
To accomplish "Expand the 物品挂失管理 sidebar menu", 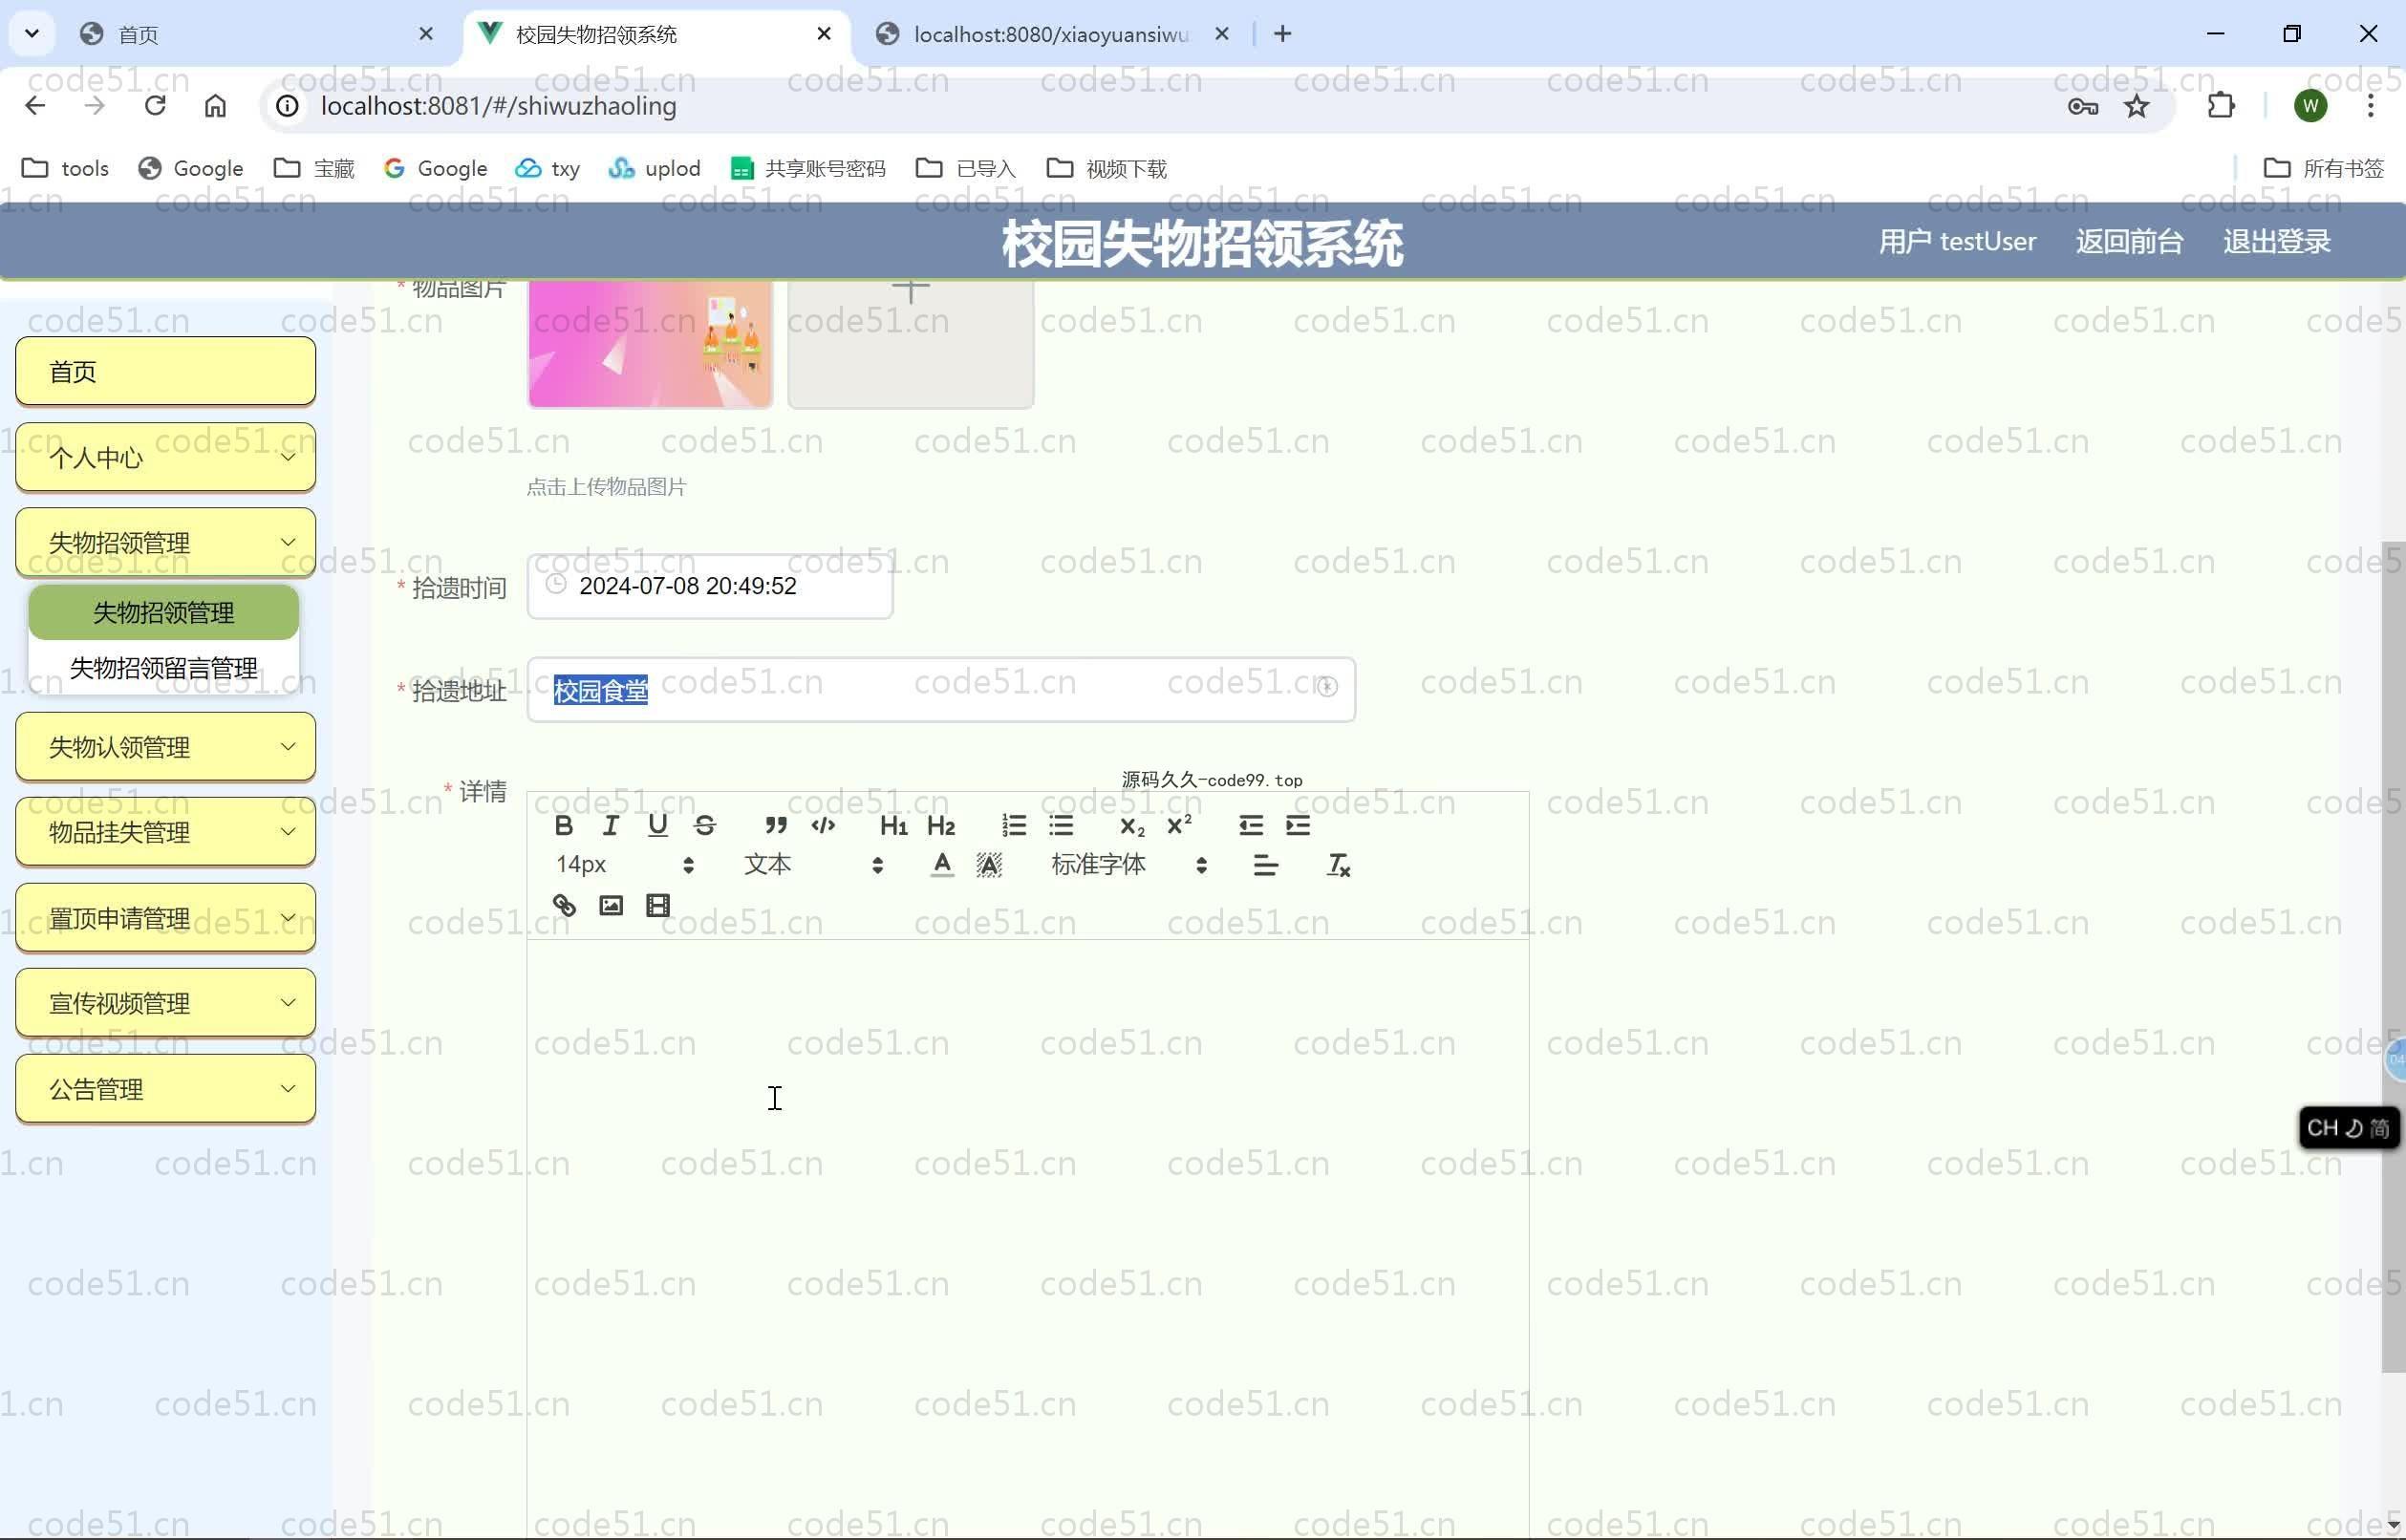I will (x=166, y=832).
